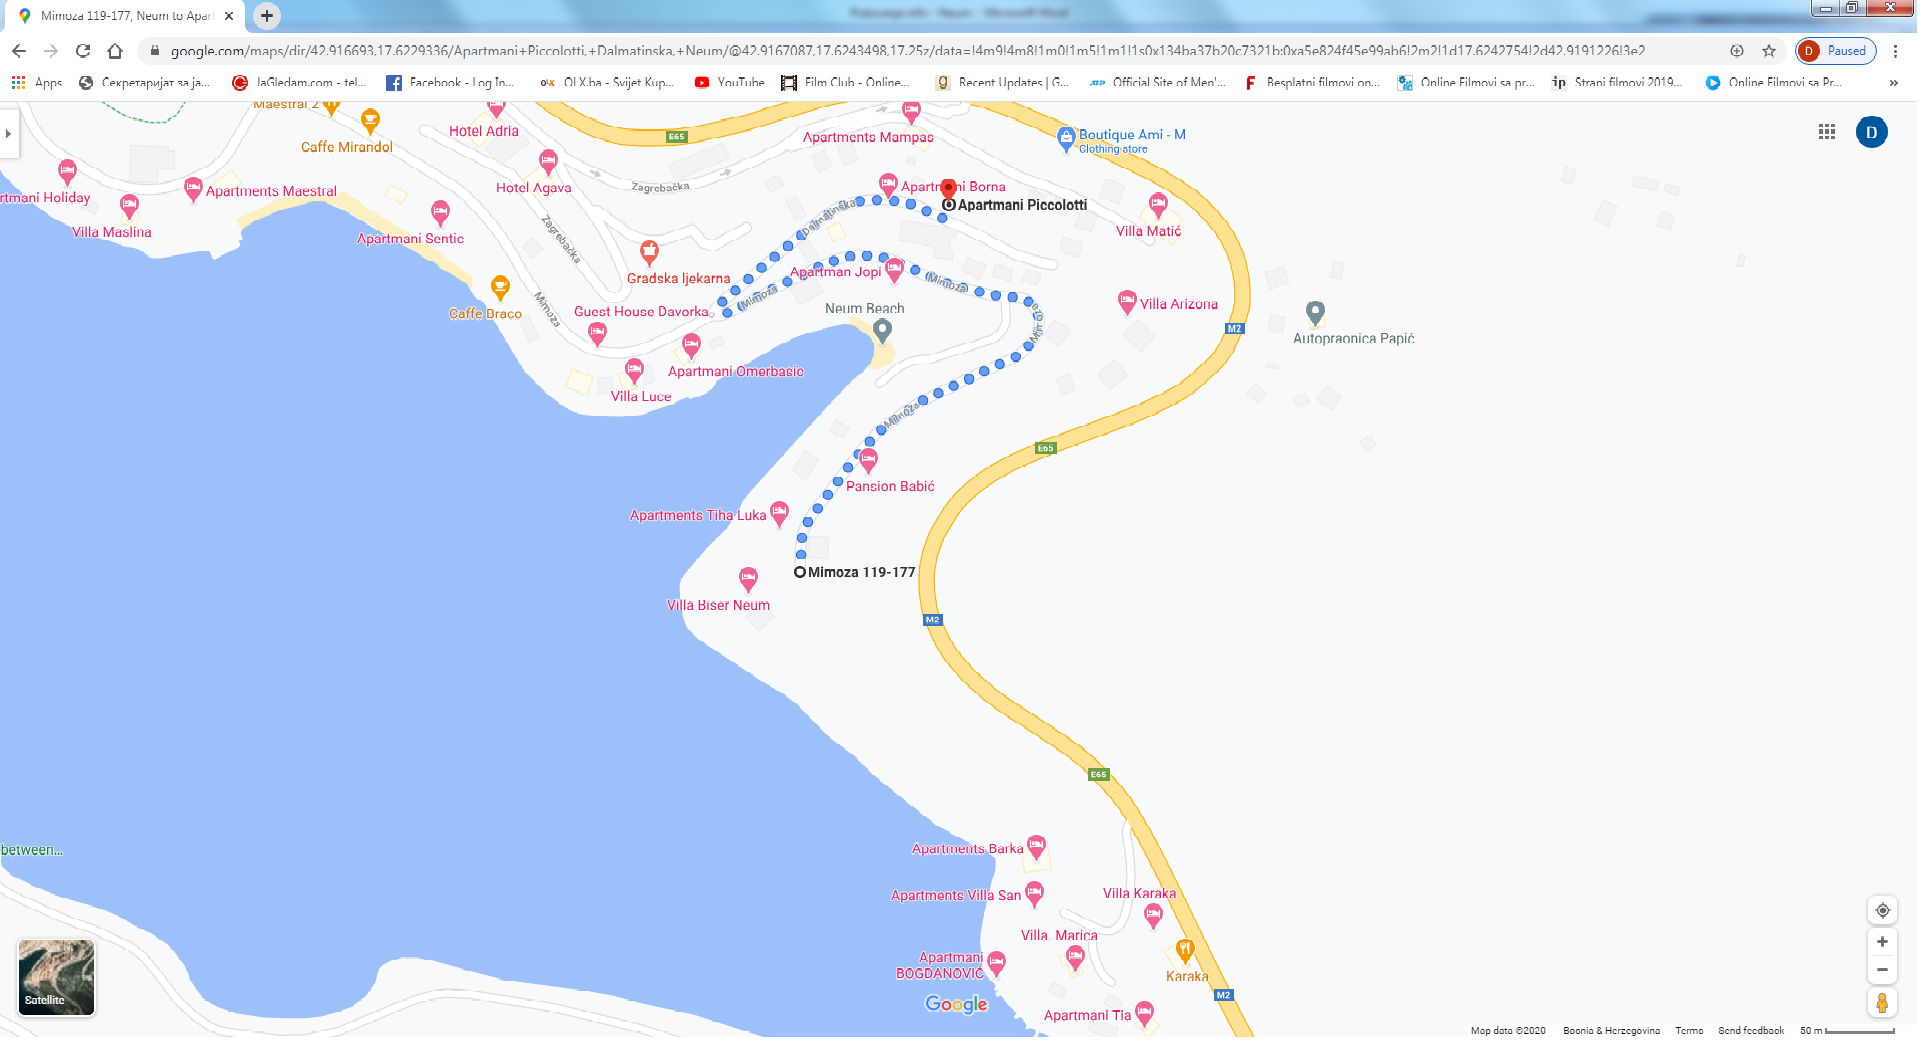Viewport: 1920px width, 1040px height.
Task: Click the Hotel Adria pin
Action: point(496,108)
